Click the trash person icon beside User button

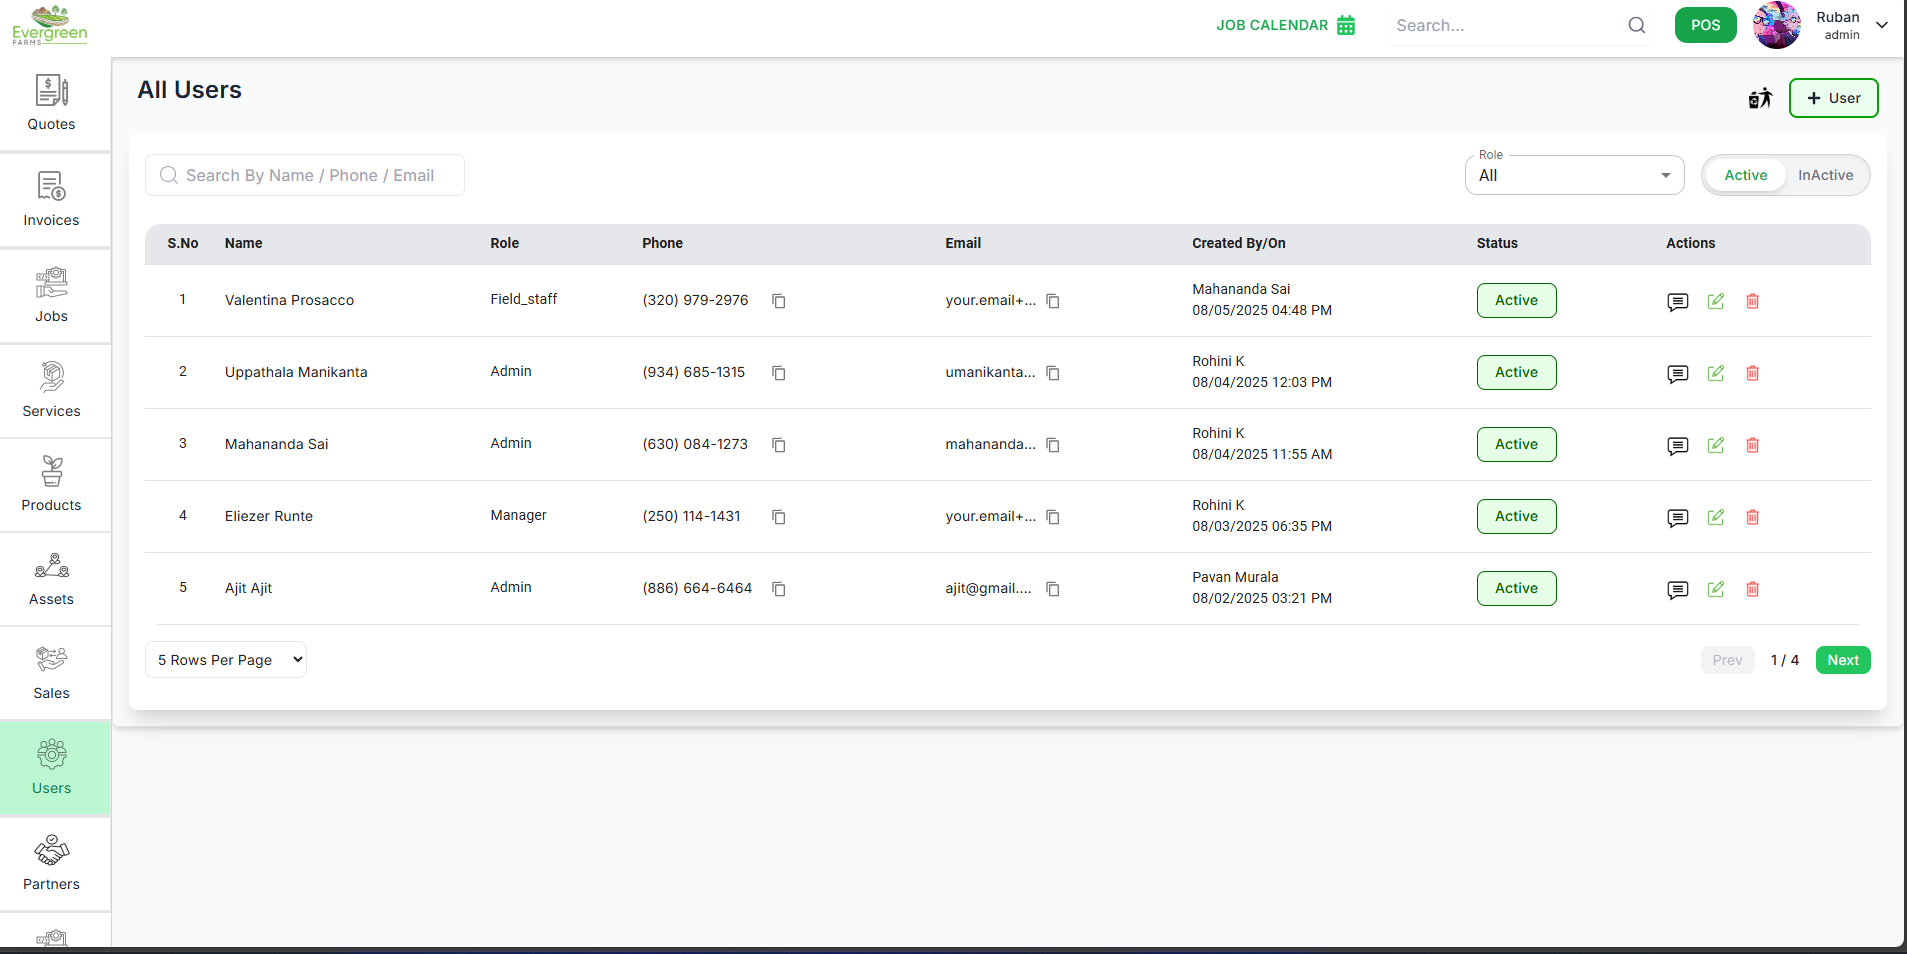pyautogui.click(x=1760, y=98)
